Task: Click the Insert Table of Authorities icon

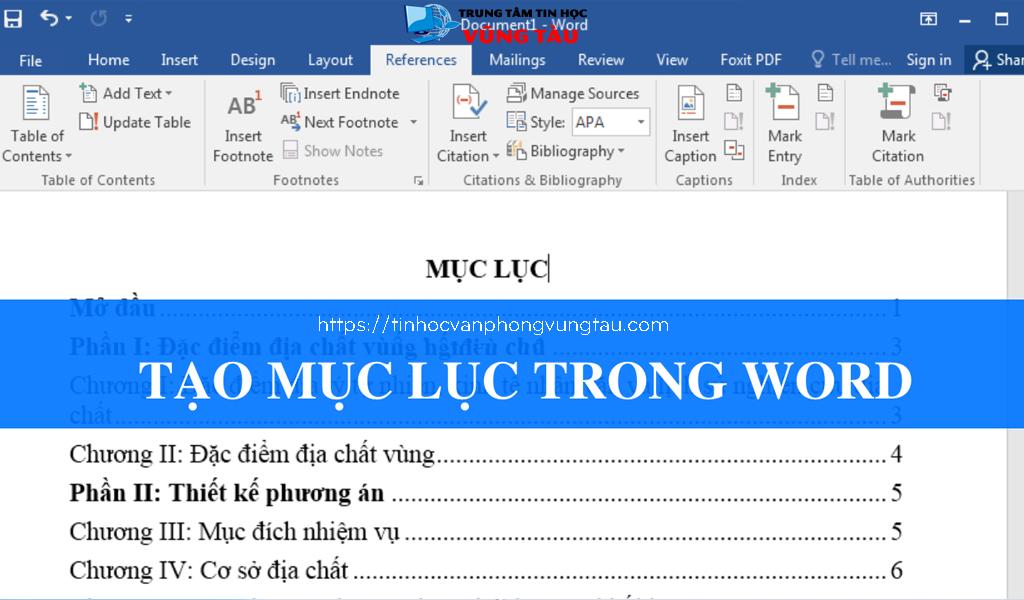Action: tap(942, 93)
